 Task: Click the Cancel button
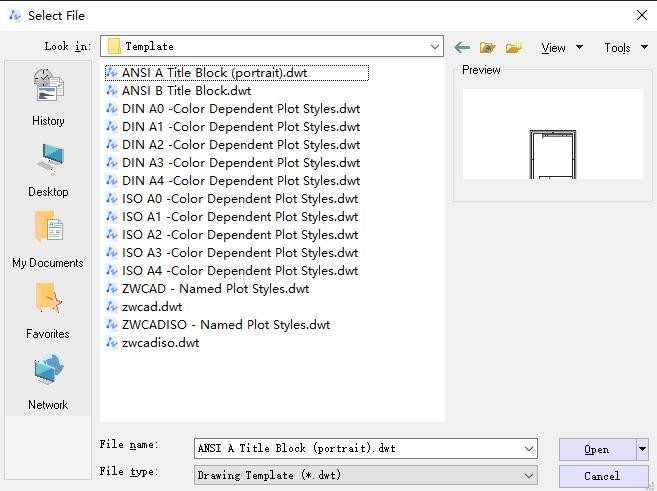[602, 476]
